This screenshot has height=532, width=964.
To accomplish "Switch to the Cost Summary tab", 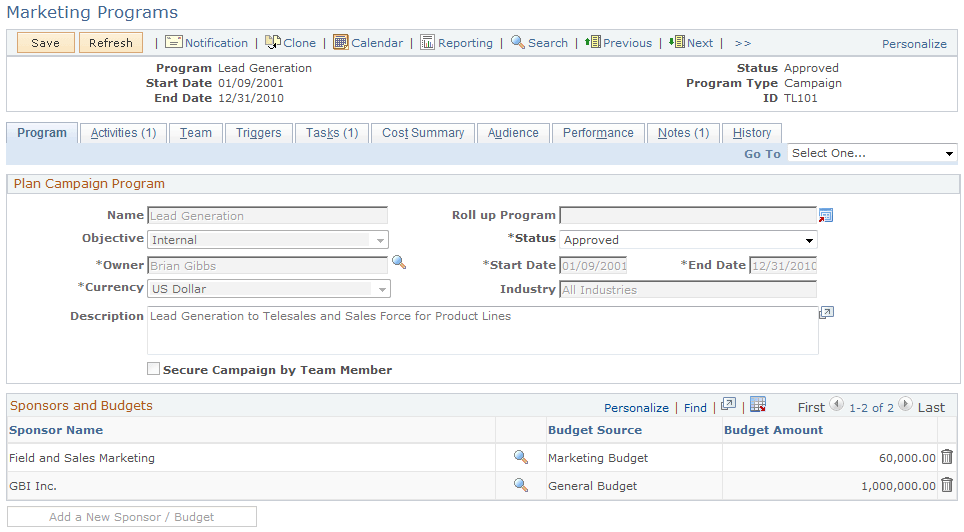I will pos(423,133).
